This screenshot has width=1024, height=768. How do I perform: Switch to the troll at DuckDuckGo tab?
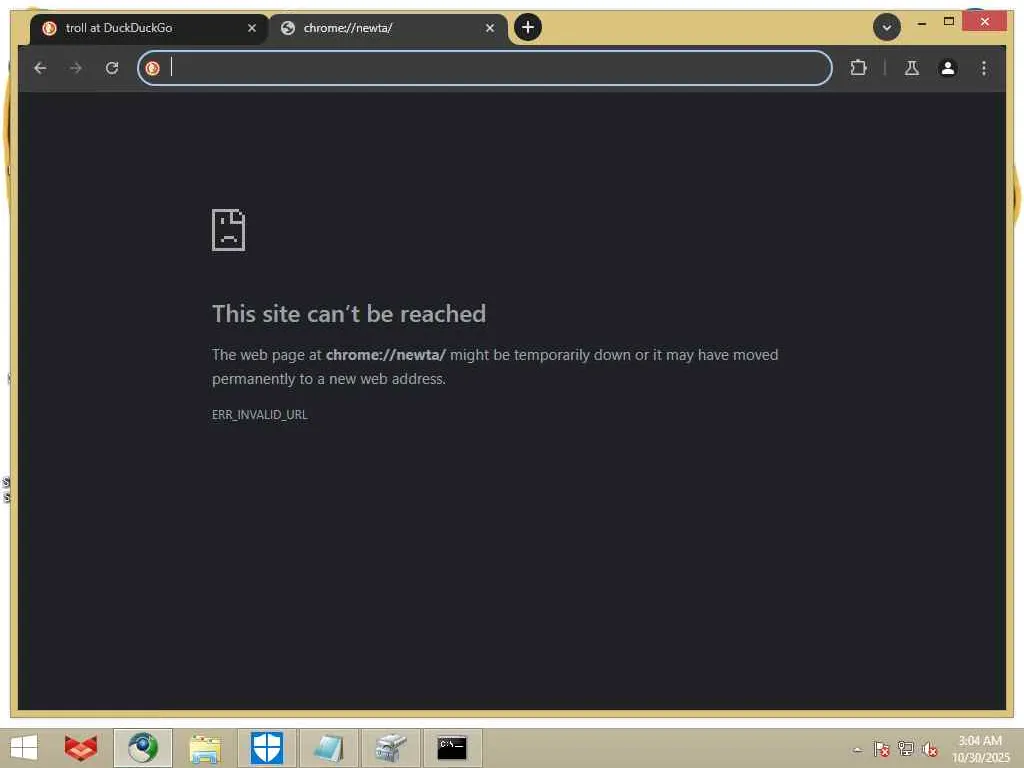(149, 28)
